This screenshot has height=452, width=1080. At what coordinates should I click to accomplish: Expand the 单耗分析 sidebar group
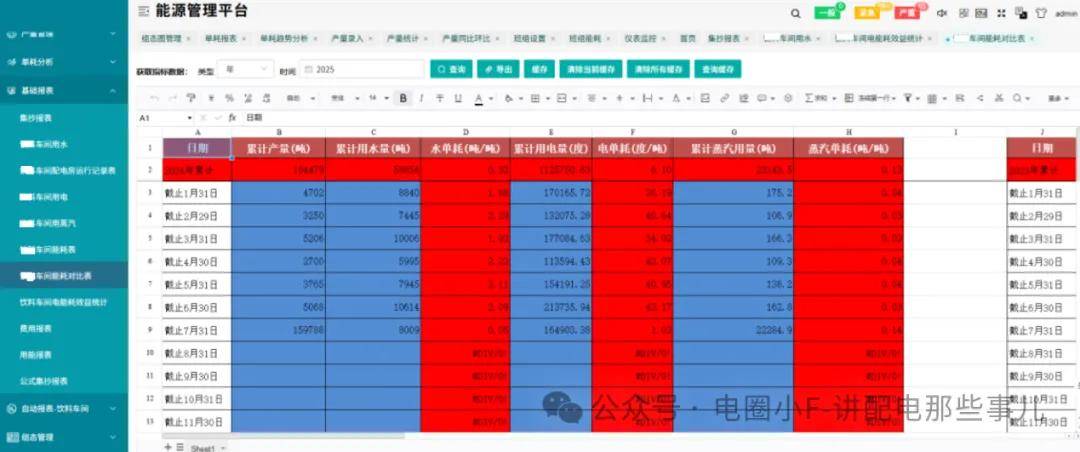63,62
